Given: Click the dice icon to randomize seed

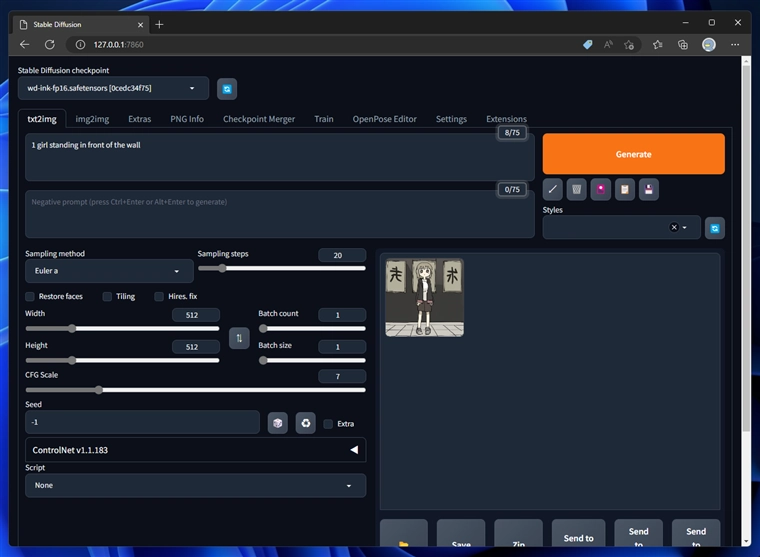Looking at the screenshot, I should click(x=278, y=423).
